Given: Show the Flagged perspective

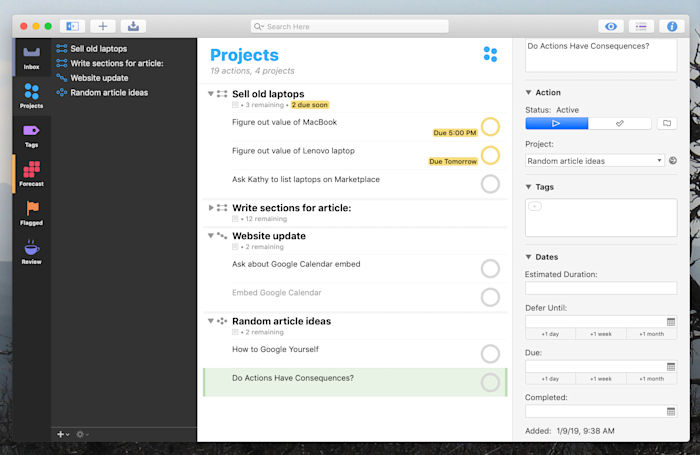Looking at the screenshot, I should (31, 211).
